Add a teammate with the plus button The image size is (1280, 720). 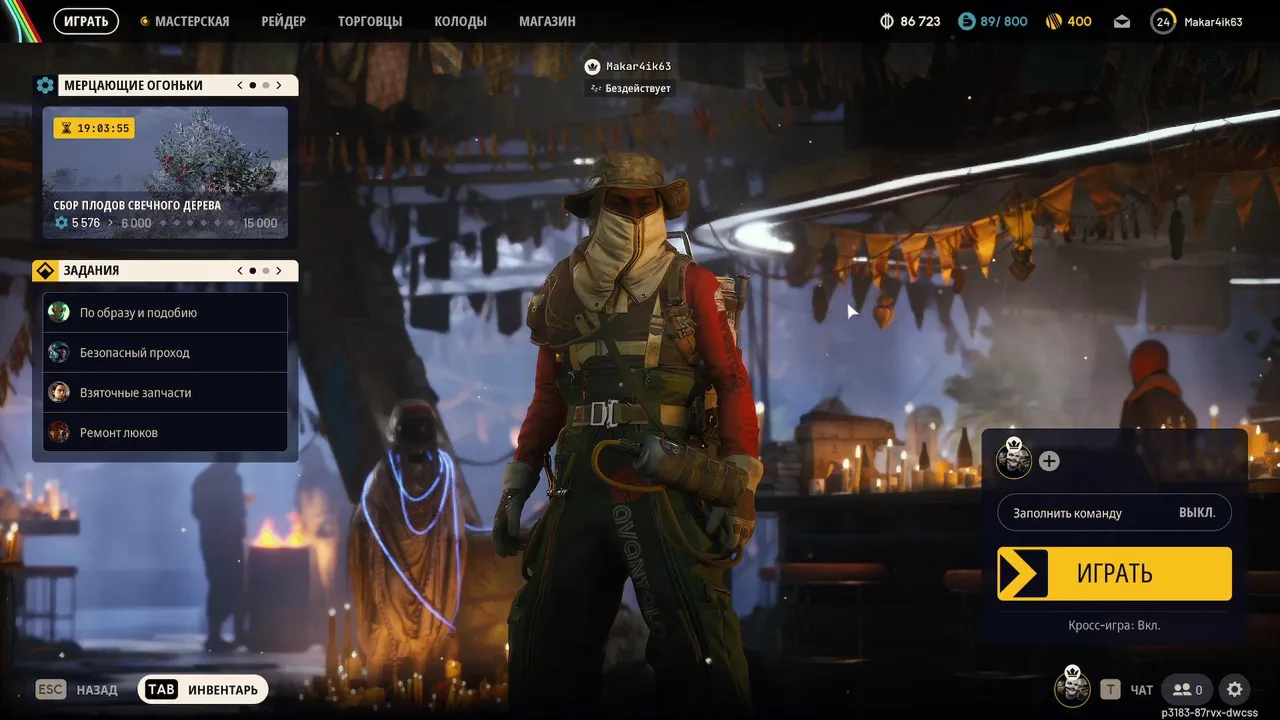tap(1049, 461)
